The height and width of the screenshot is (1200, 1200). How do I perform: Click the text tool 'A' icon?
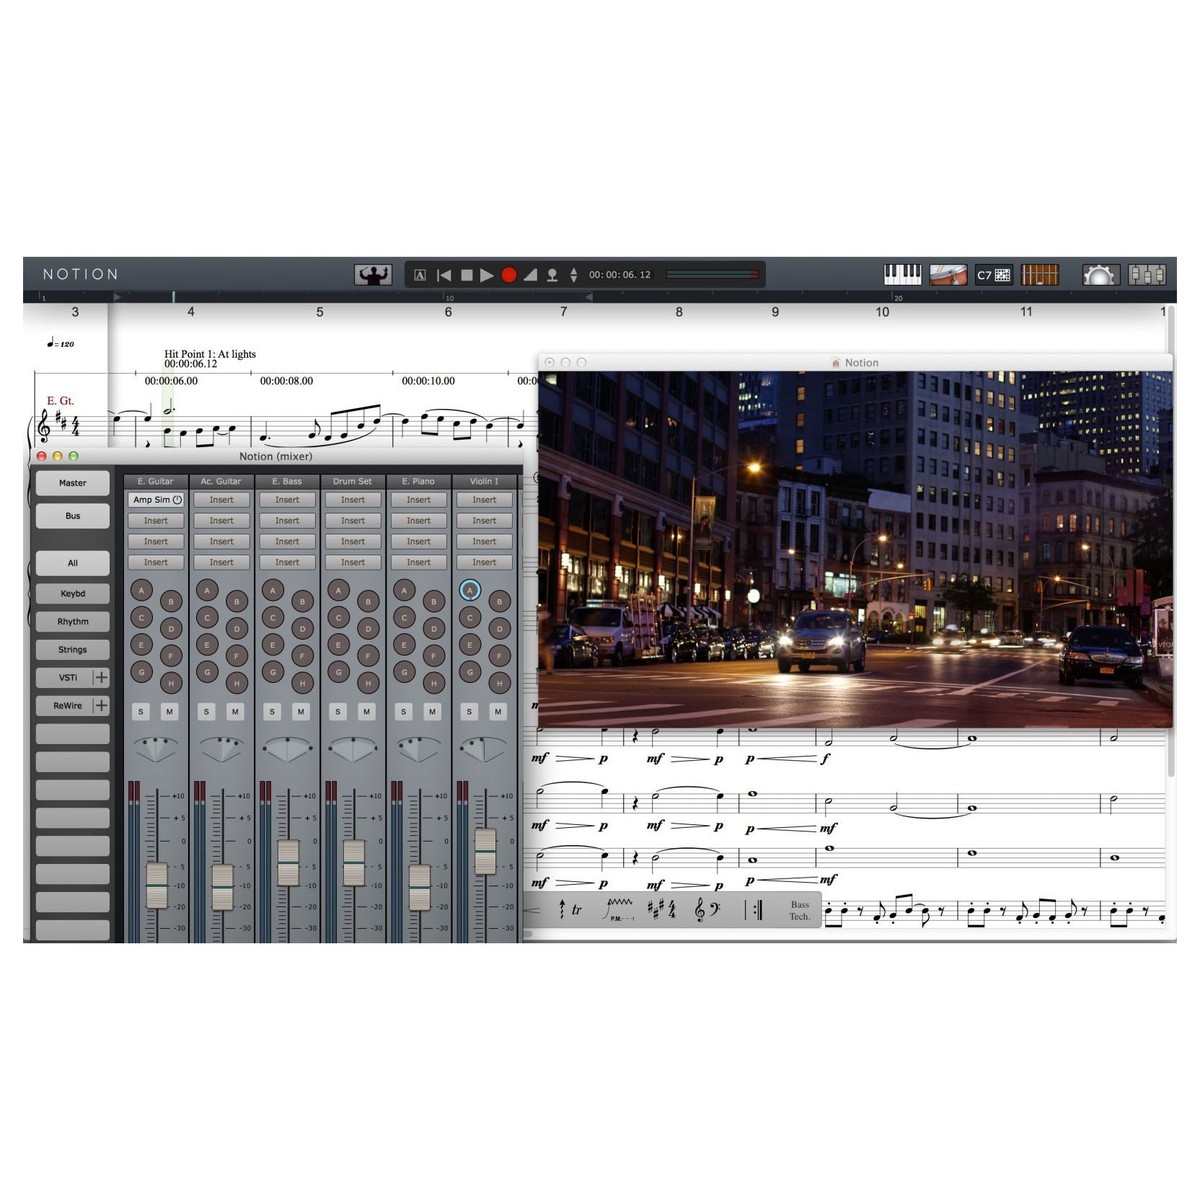pos(420,275)
